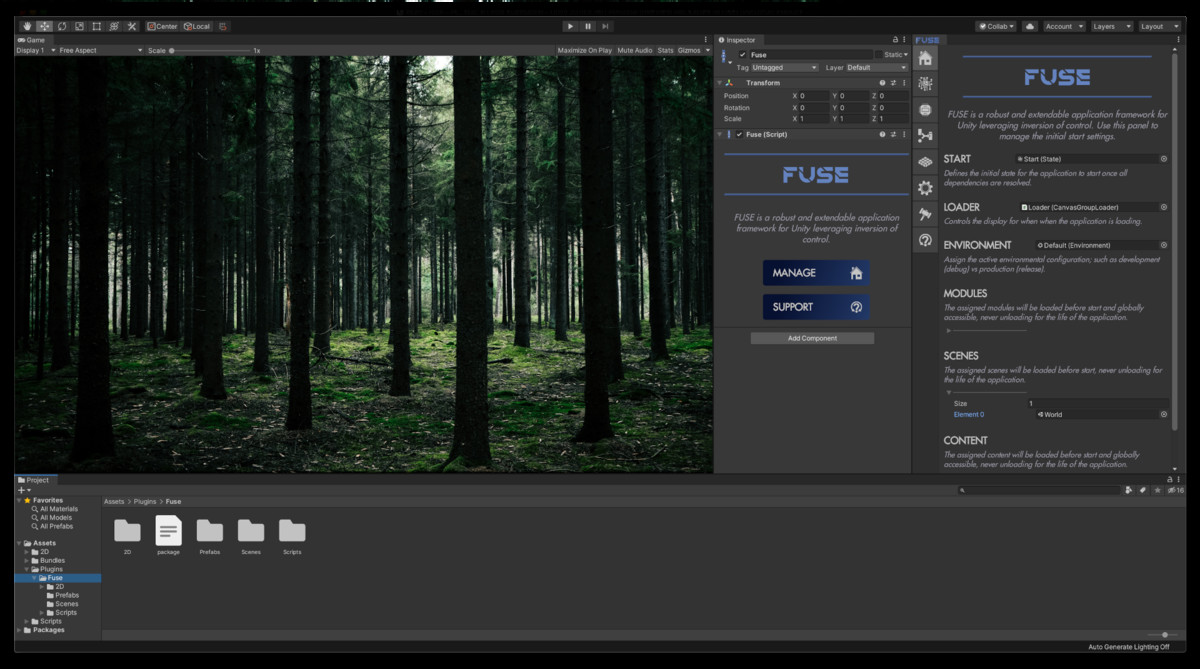Open the custom editor tools icon

coord(131,26)
